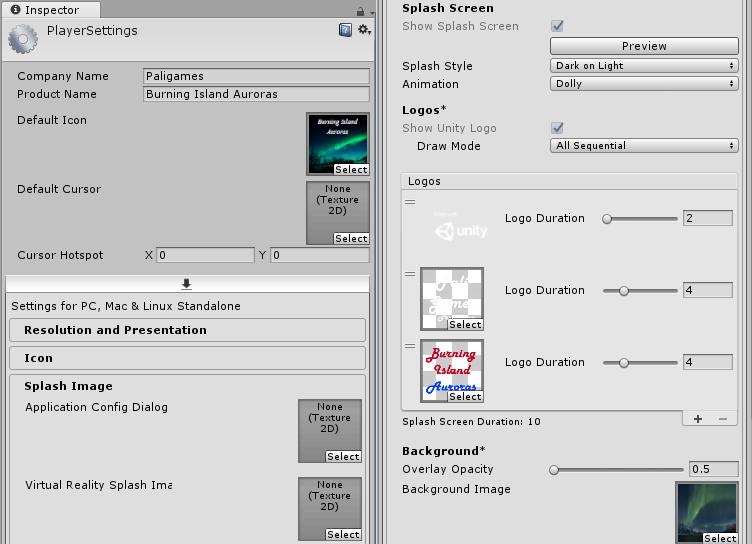Image resolution: width=752 pixels, height=544 pixels.
Task: Expand Resolution and Presentation section
Action: pos(188,330)
